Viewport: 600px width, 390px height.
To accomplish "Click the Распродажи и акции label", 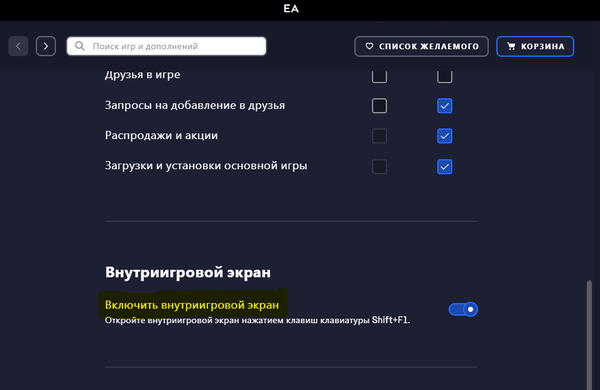I will tap(161, 135).
